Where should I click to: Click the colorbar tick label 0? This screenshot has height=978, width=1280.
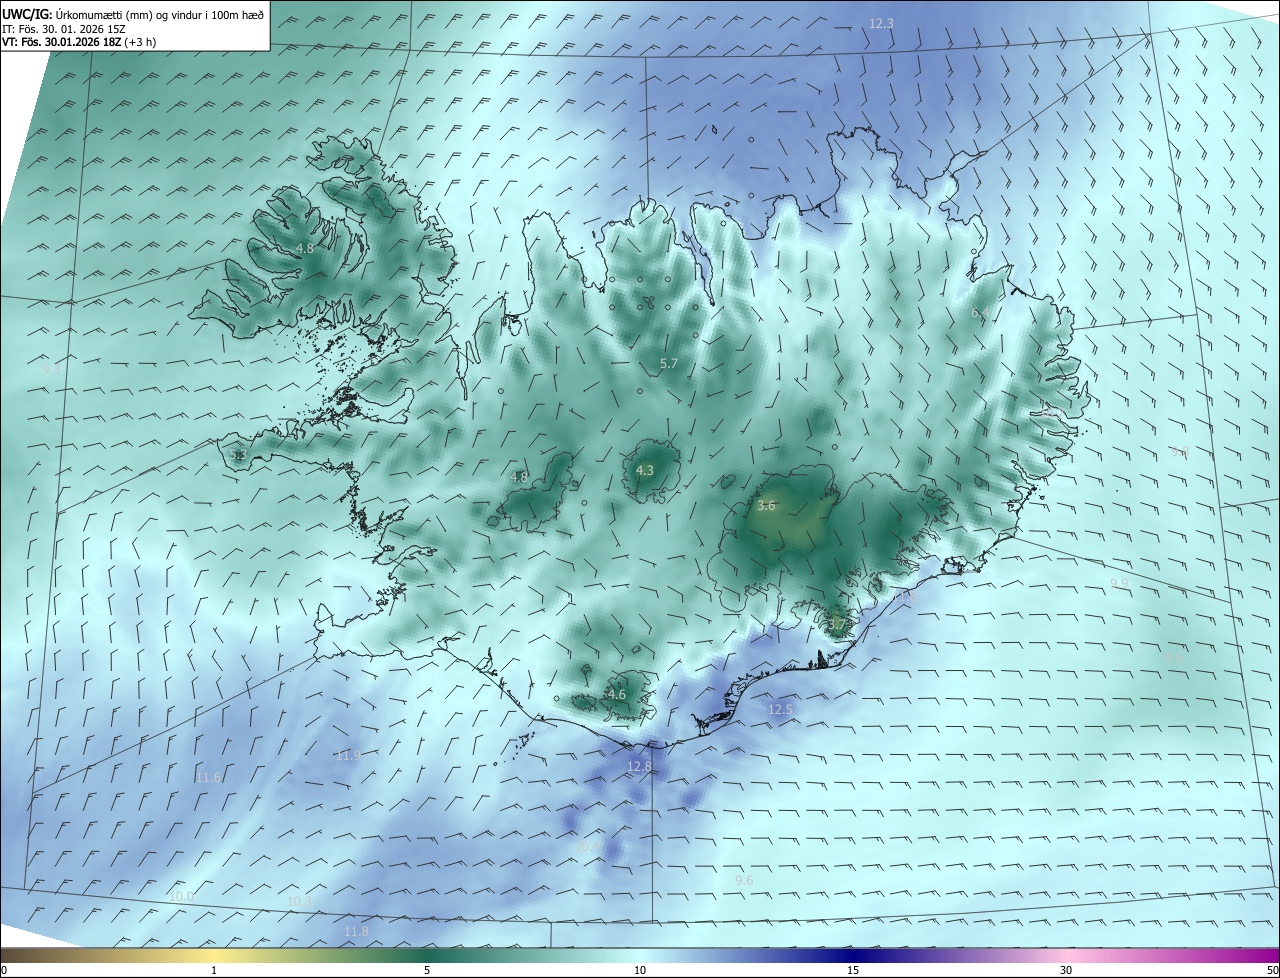4,970
